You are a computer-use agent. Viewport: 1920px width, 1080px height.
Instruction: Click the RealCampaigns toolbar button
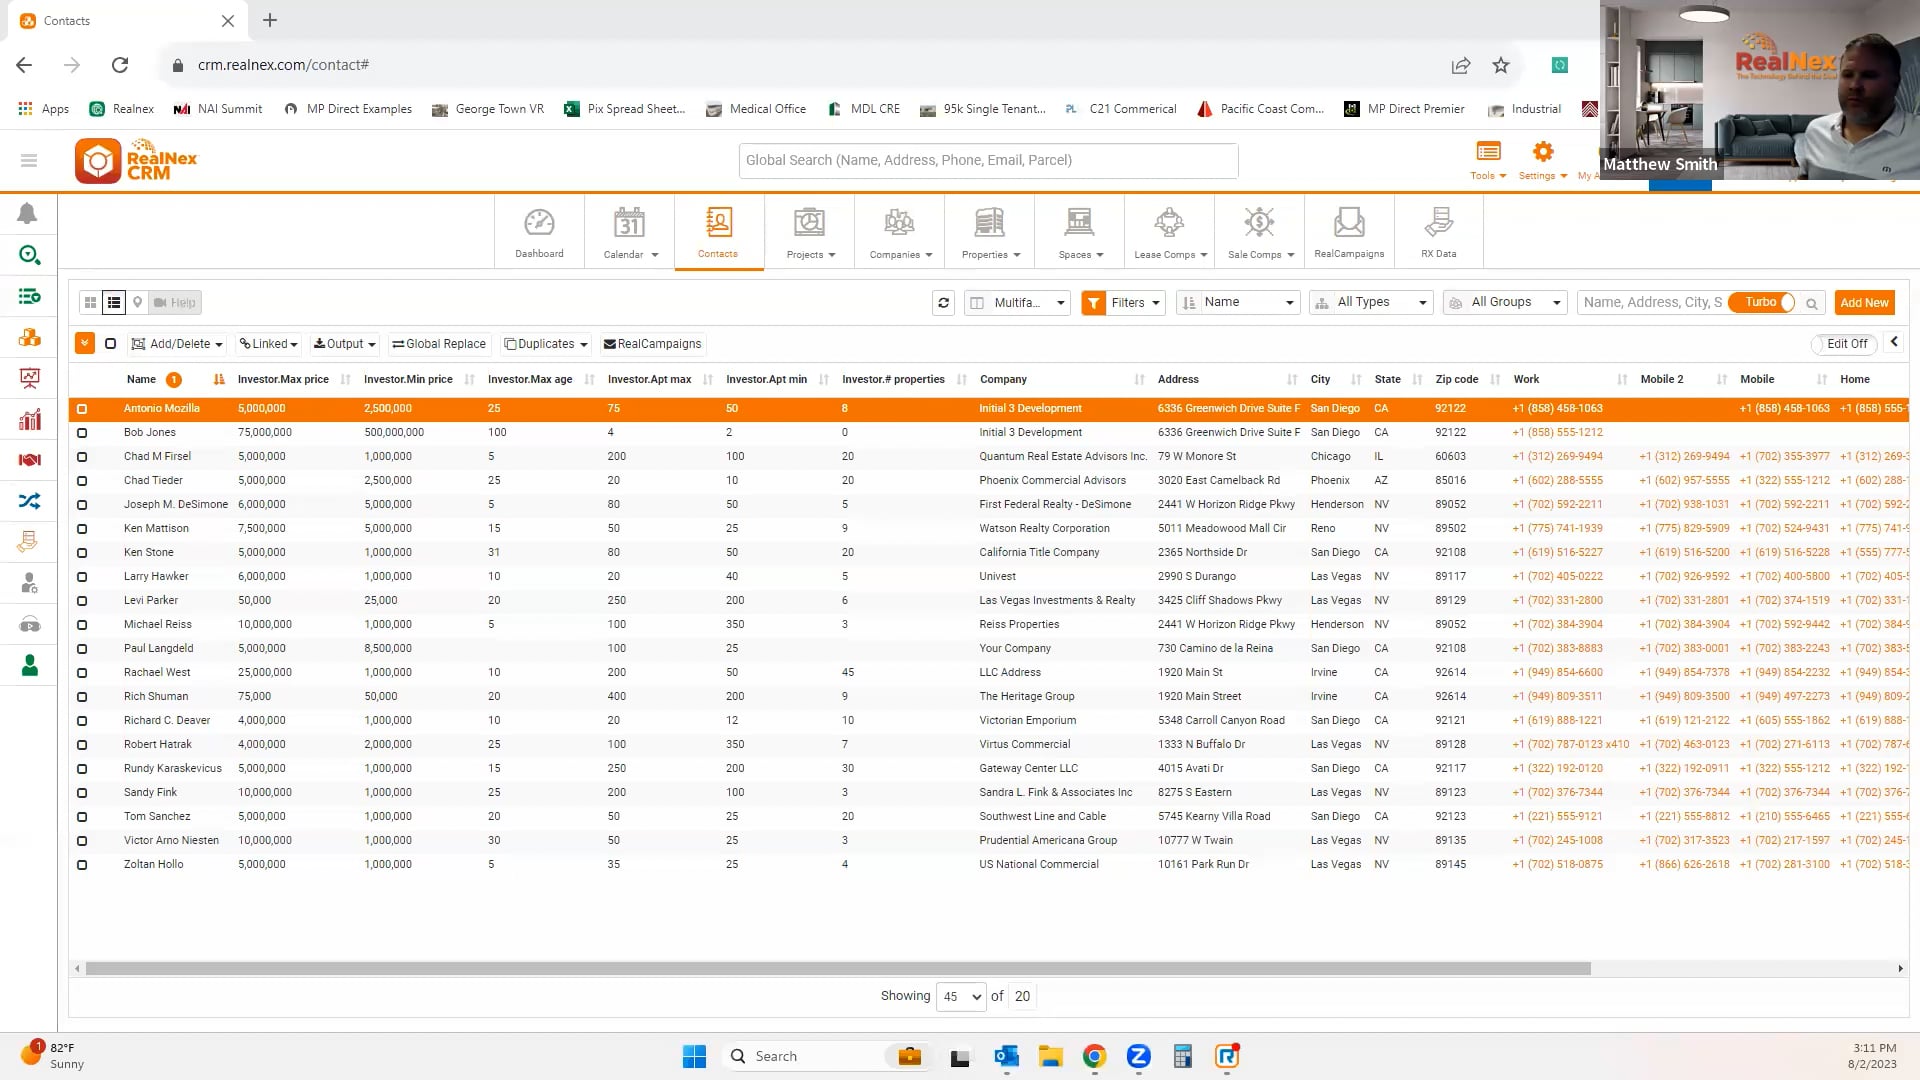coord(652,343)
